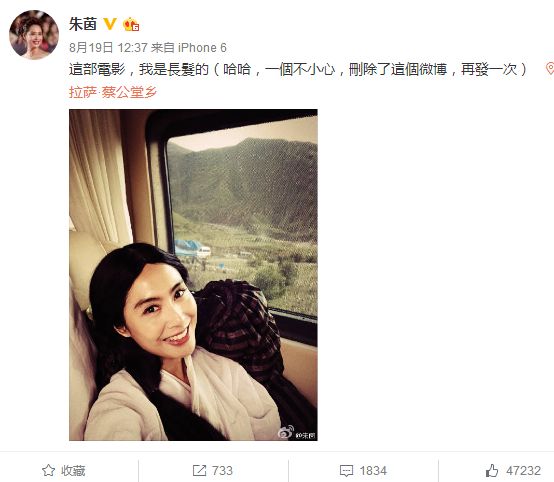View the 1834 comments count
Image resolution: width=554 pixels, height=482 pixels.
(x=373, y=471)
